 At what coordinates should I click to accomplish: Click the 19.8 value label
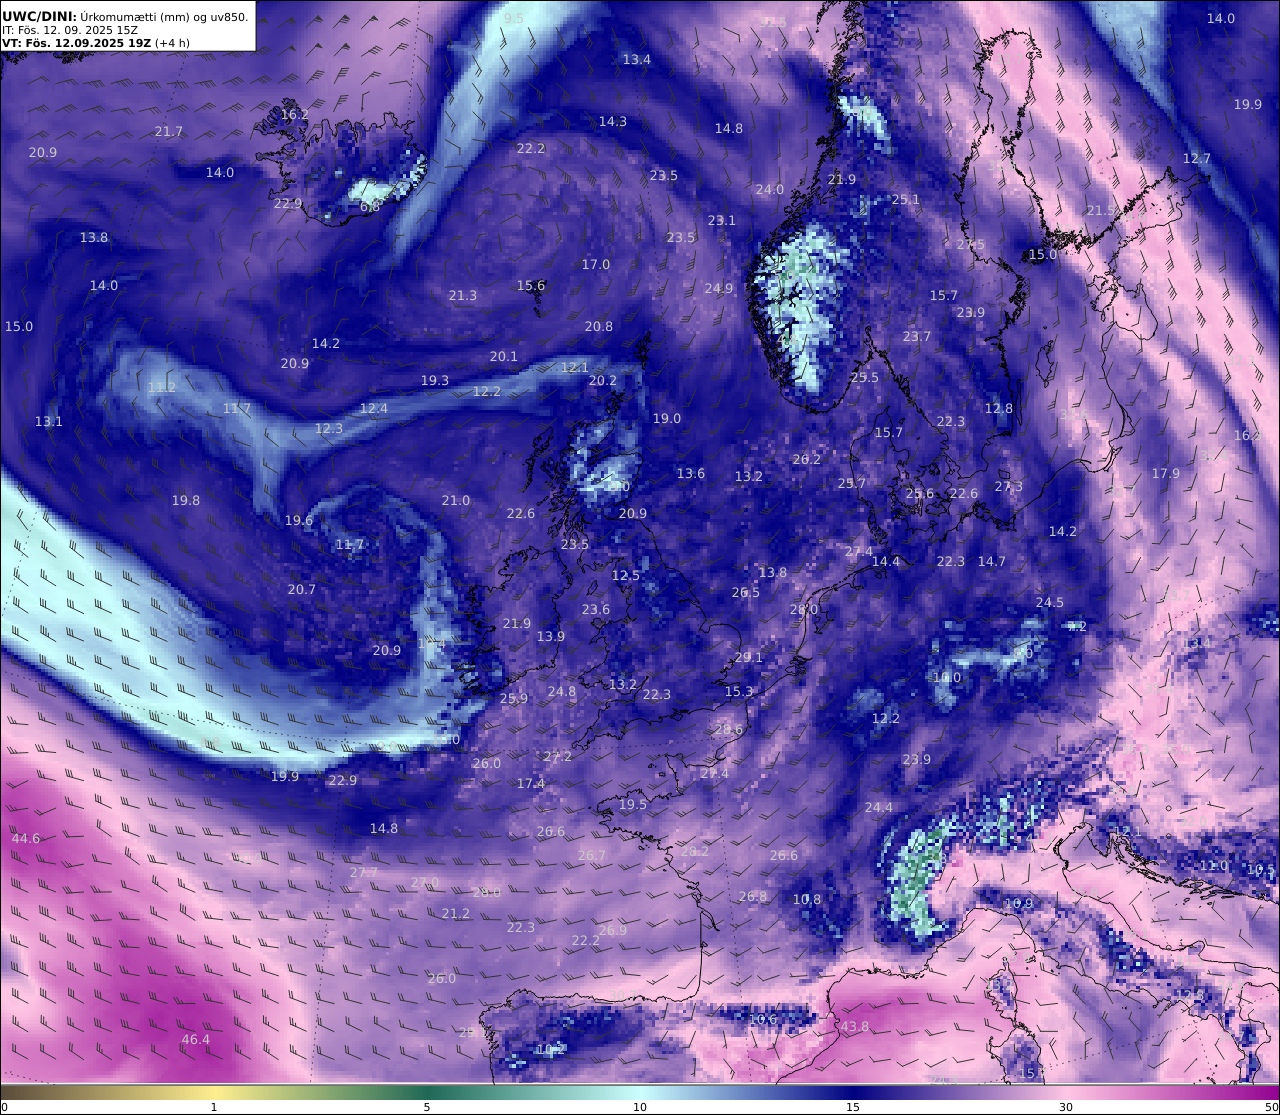(186, 501)
